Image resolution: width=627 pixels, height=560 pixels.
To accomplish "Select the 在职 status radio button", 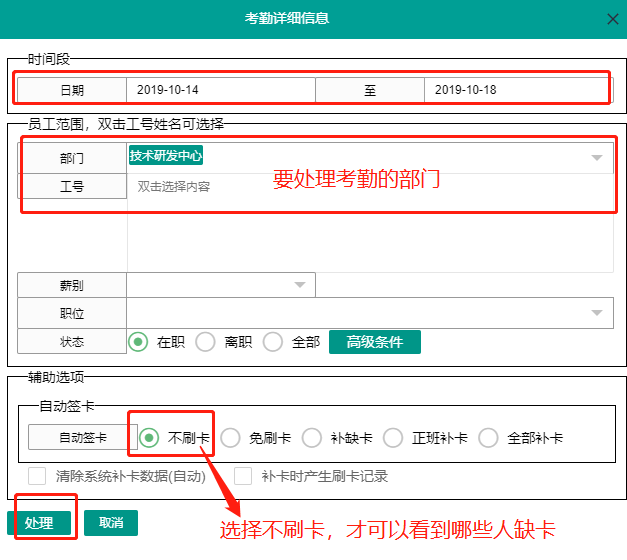I will (x=139, y=342).
